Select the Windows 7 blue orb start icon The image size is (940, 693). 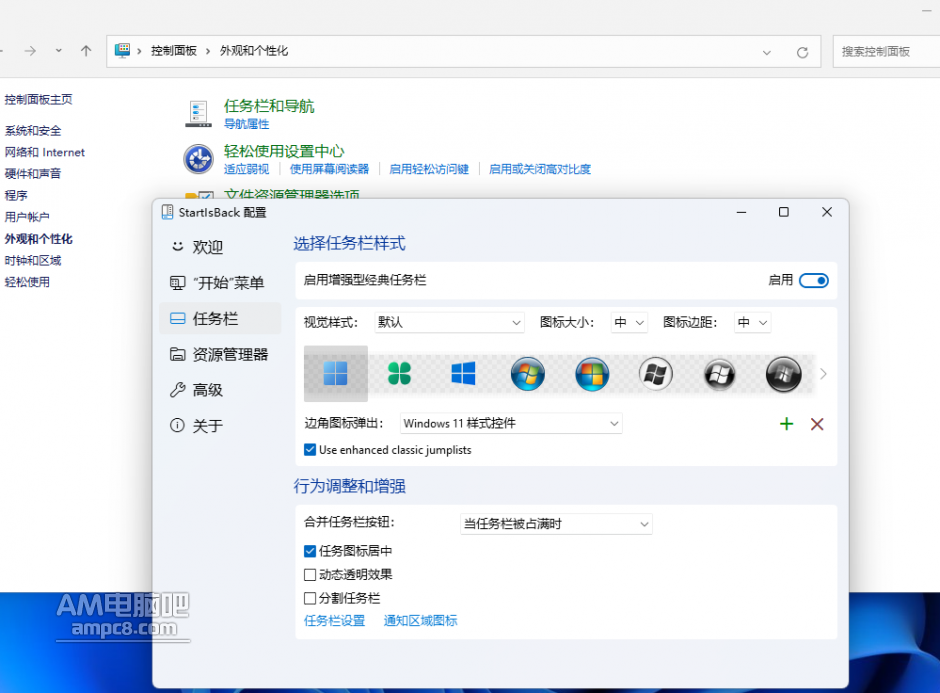click(528, 373)
